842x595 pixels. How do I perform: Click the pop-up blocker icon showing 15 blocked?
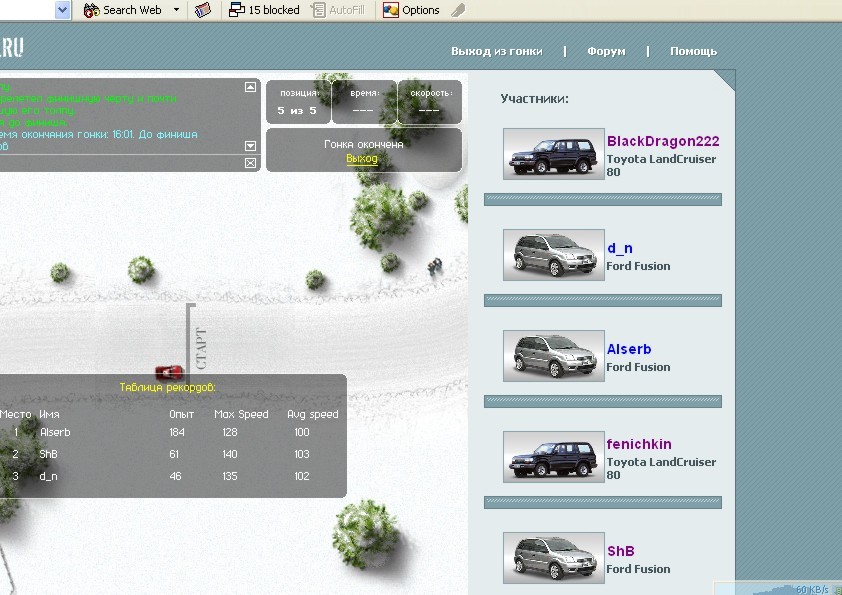tap(237, 10)
